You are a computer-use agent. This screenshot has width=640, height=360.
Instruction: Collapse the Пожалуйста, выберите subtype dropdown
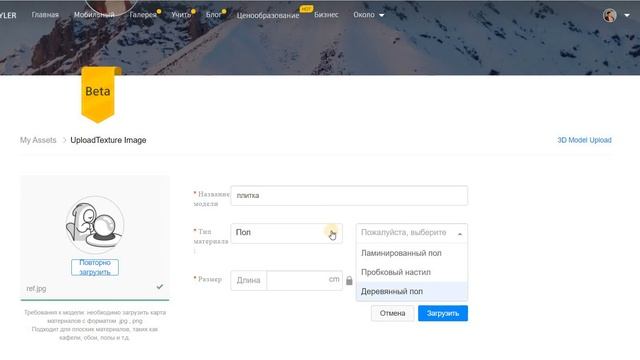411,233
